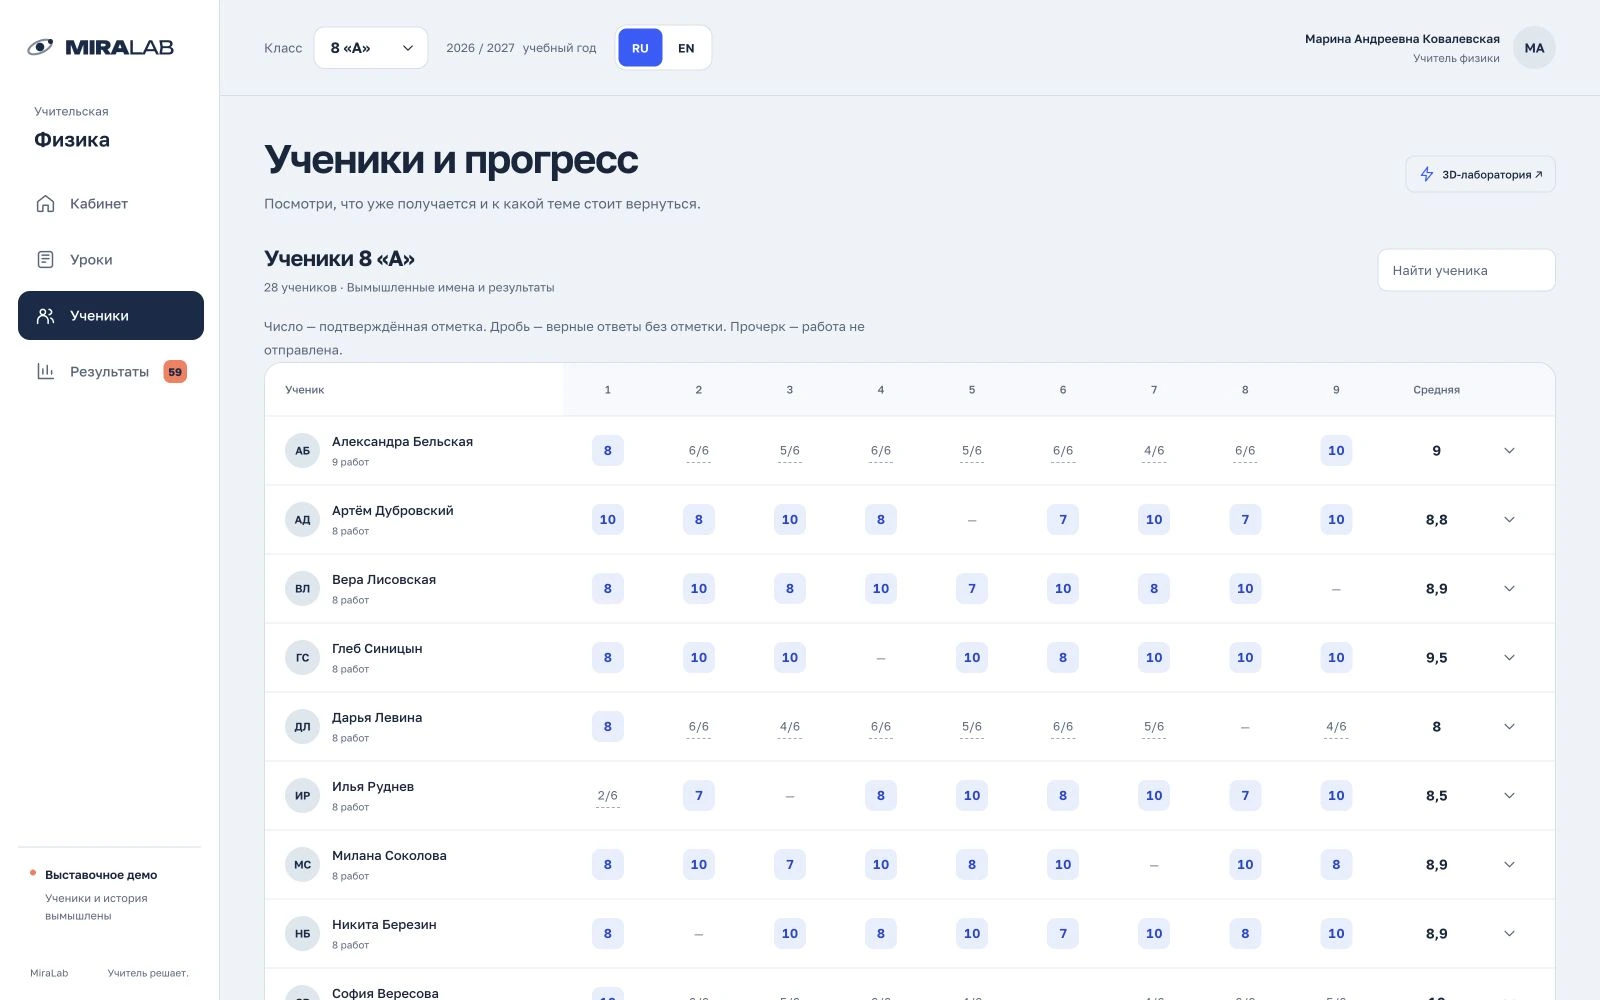Open the class 8 «А» dropdown
Viewport: 1600px width, 1000px height.
coord(371,48)
